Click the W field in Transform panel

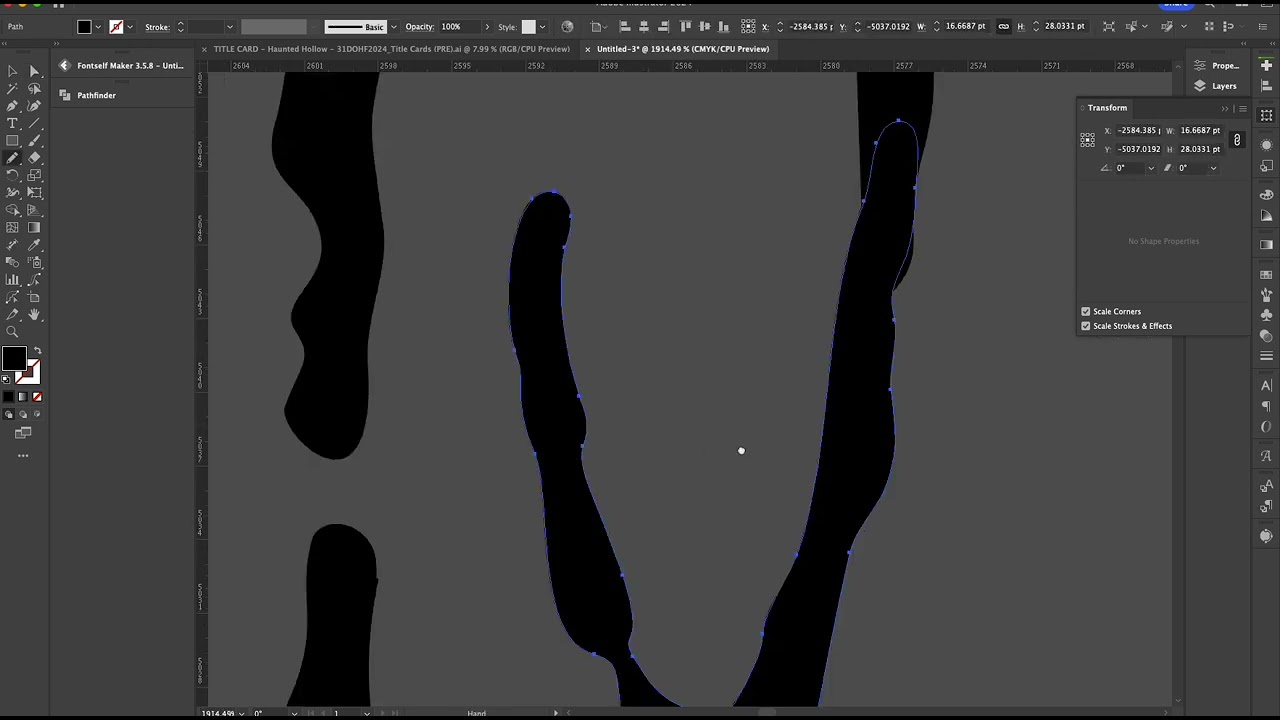(x=1200, y=131)
